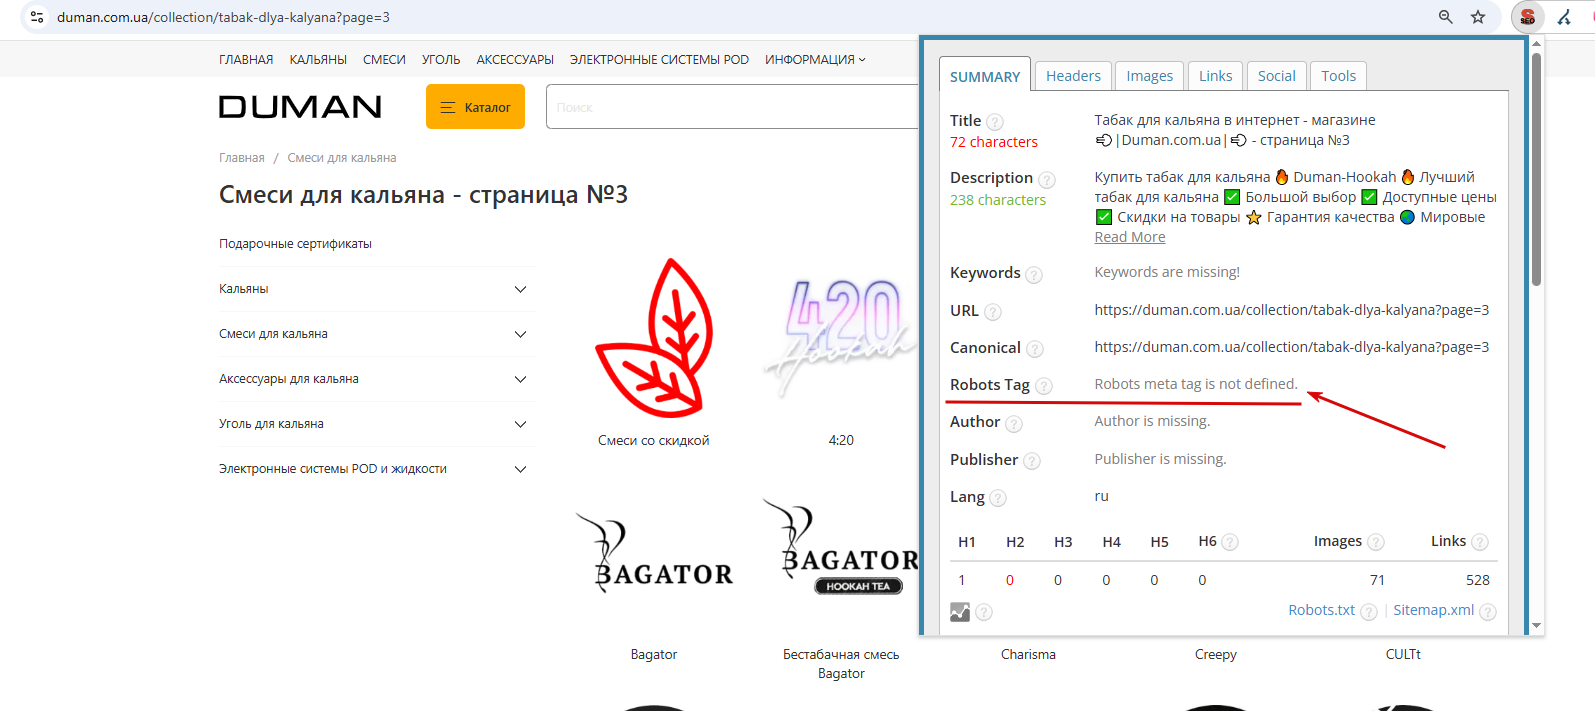1595x711 pixels.
Task: Click the help icon next to Author
Action: 1014,424
